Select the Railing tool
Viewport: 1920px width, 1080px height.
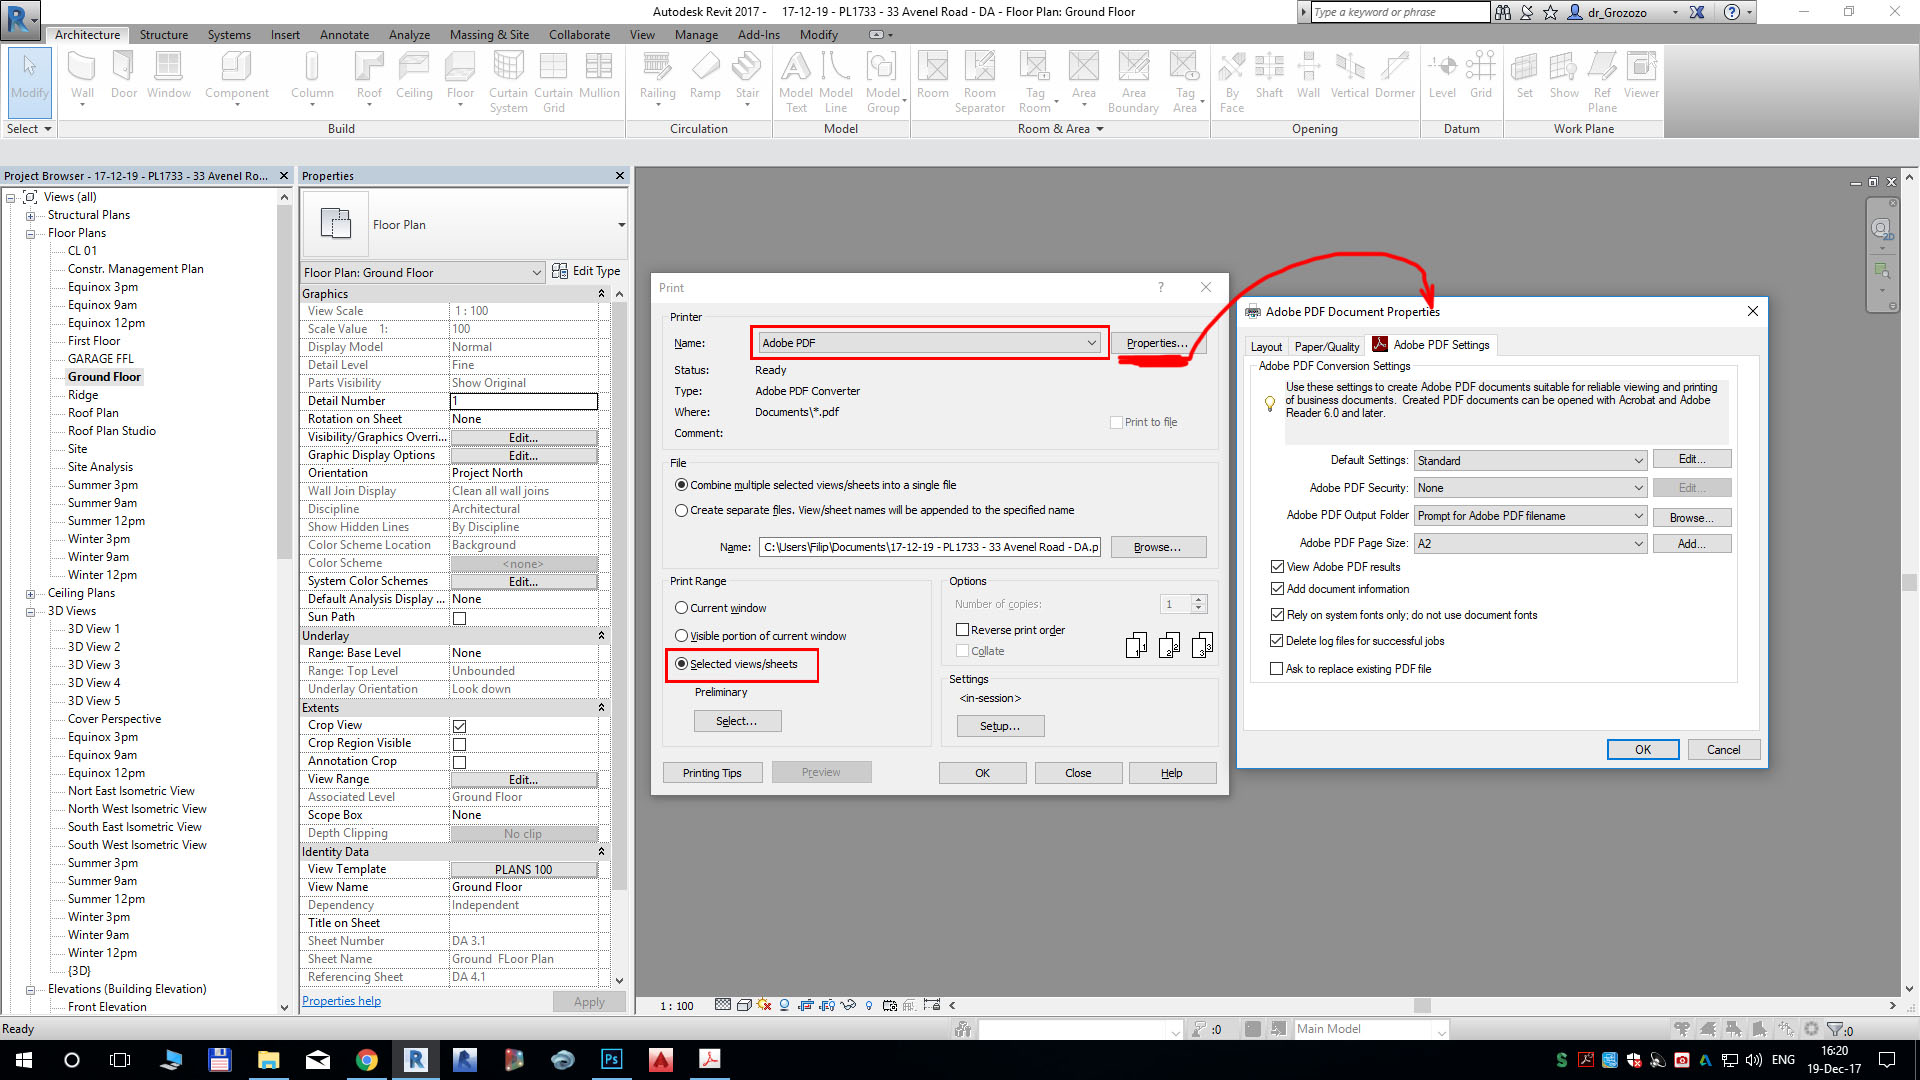657,76
